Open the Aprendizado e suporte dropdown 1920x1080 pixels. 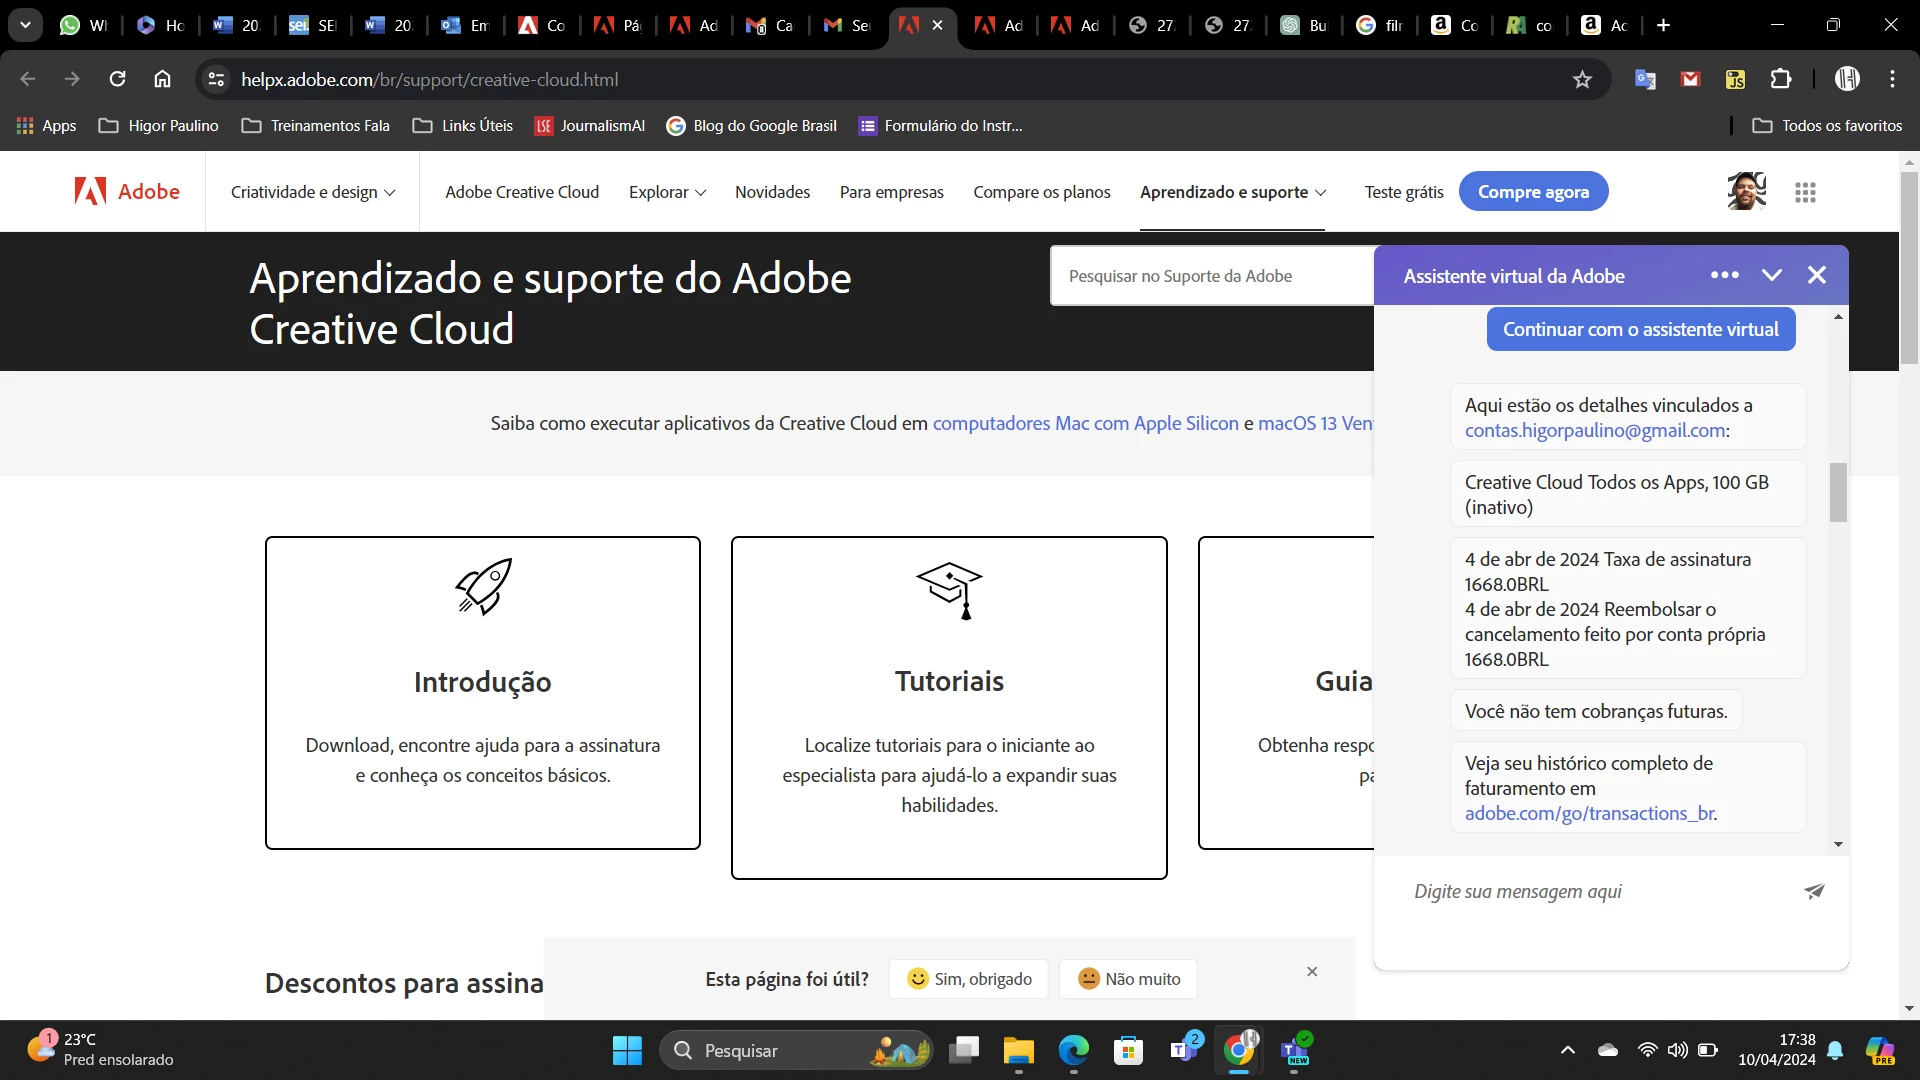point(1232,192)
